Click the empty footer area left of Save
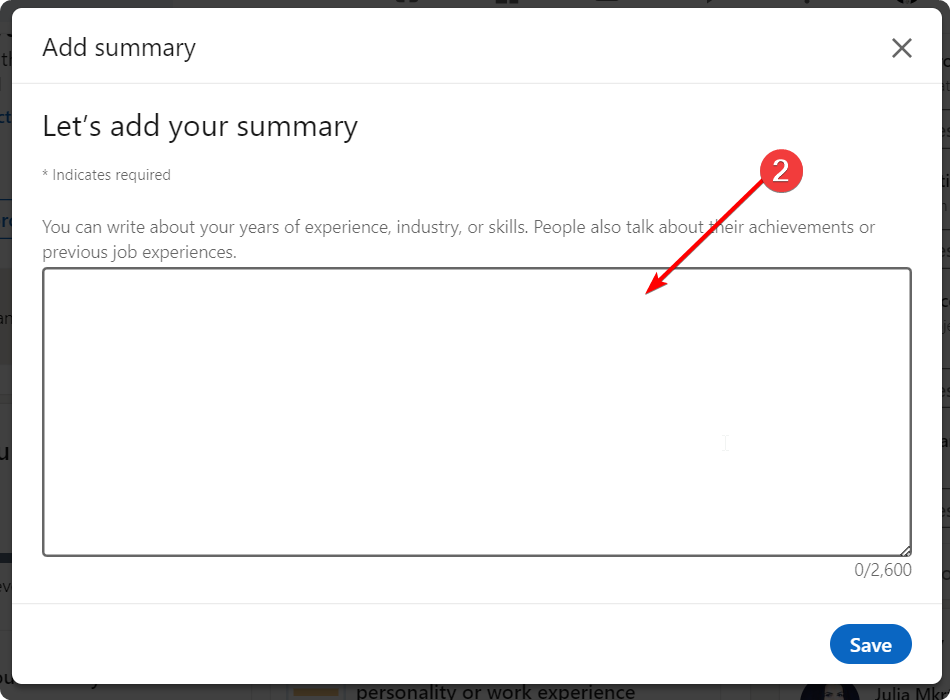Viewport: 950px width, 700px height. 400,645
